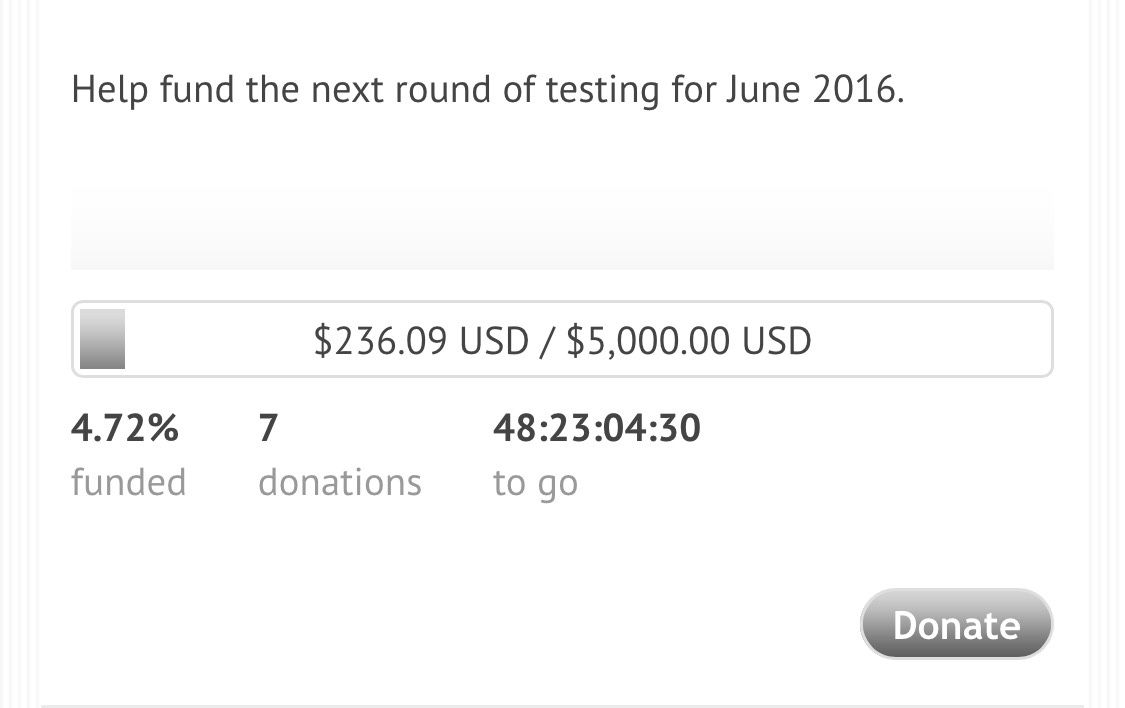Screen dimensions: 1125x708
Task: Click the Donate button
Action: [x=956, y=625]
